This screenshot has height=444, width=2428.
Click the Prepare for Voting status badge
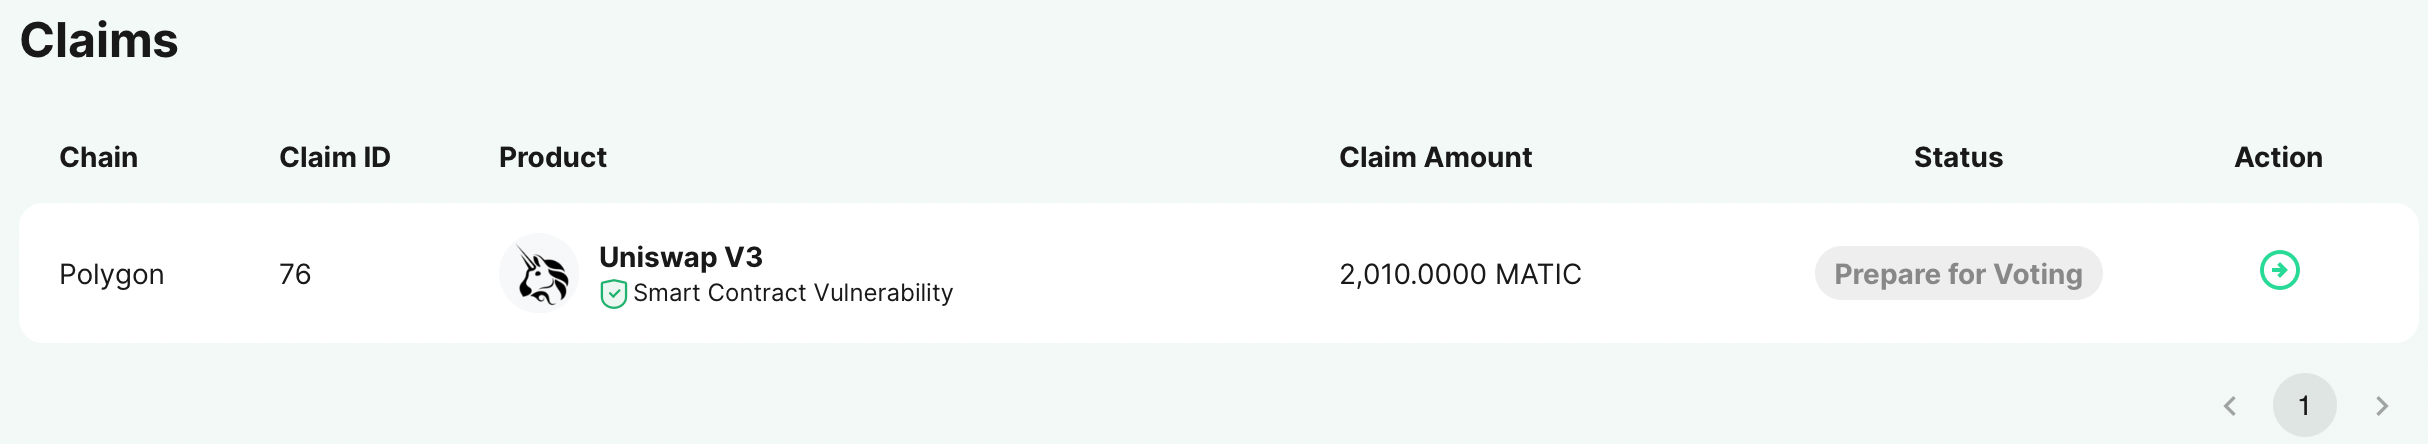[x=1958, y=273]
